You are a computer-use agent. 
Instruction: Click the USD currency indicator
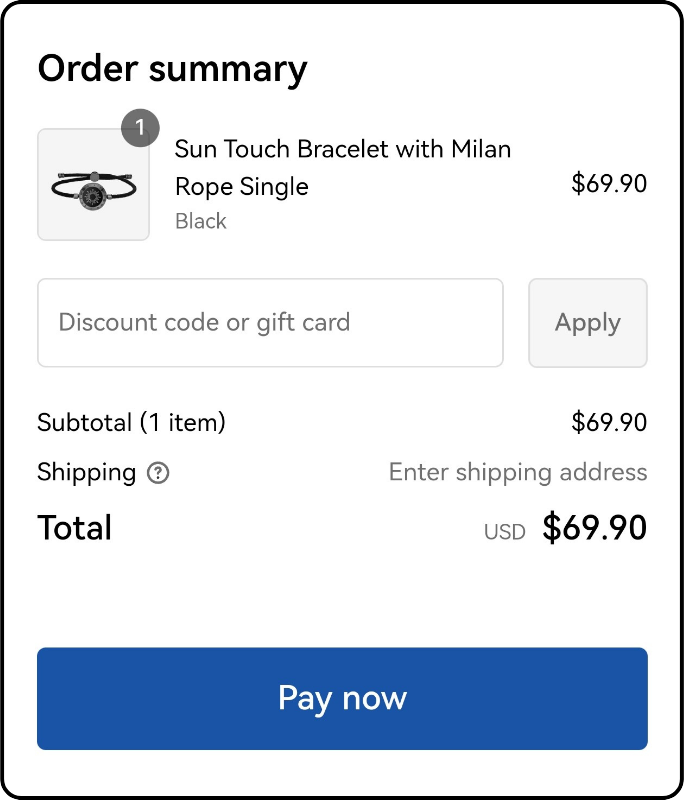pos(504,532)
